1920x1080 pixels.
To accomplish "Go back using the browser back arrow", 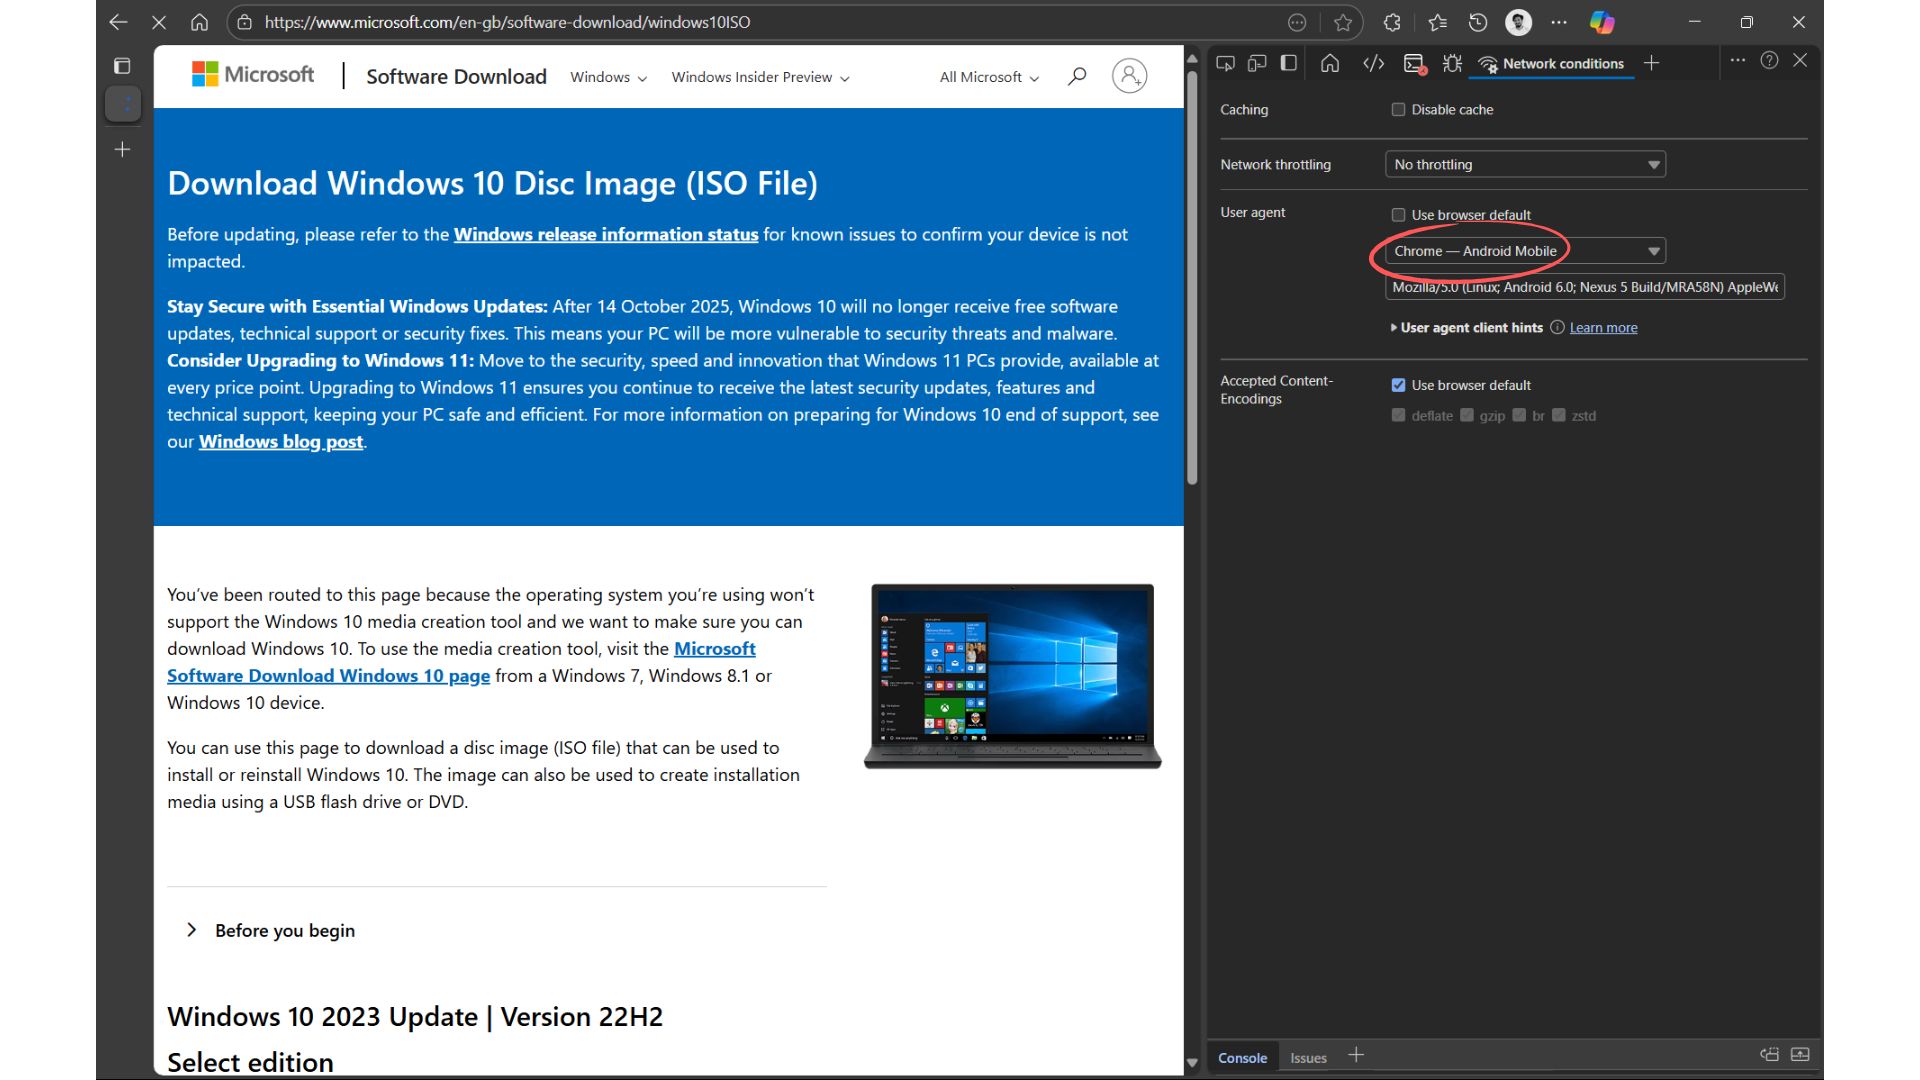I will (118, 22).
